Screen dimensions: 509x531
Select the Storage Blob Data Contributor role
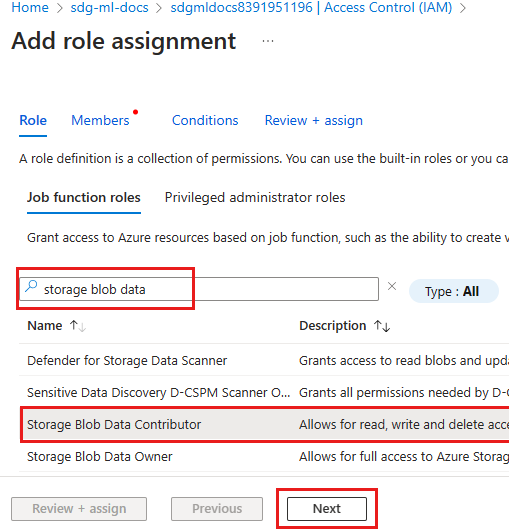click(x=114, y=425)
